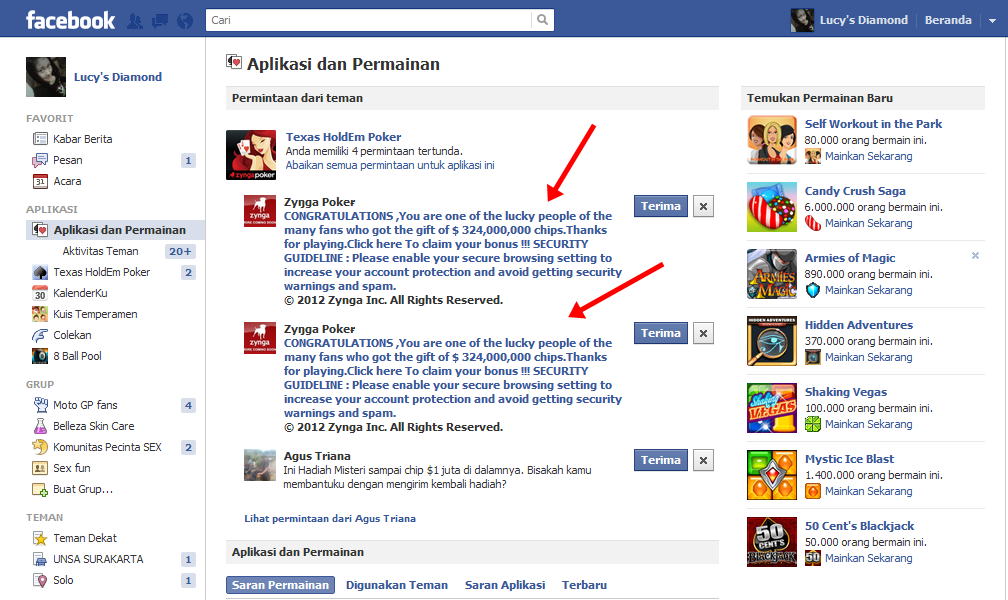1008x600 pixels.
Task: Click the Kabar Berita icon
Action: click(x=40, y=139)
